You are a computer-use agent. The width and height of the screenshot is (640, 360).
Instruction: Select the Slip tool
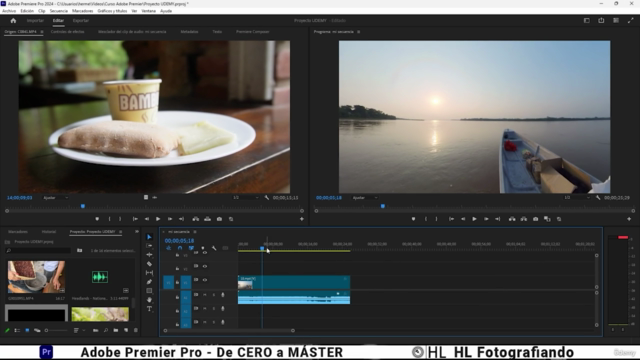click(x=149, y=273)
